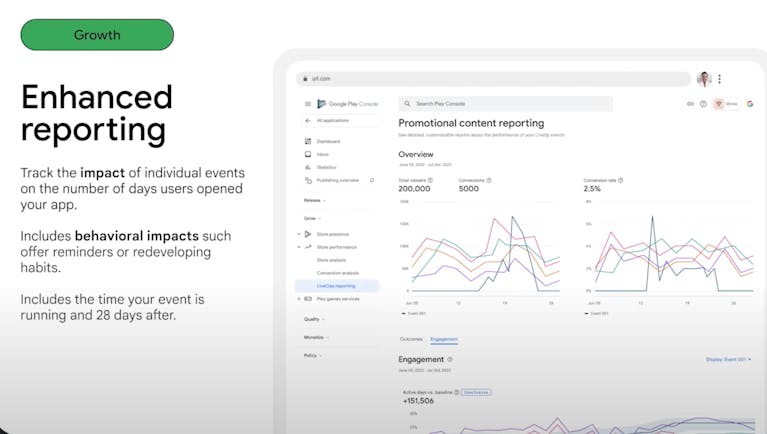Screen dimensions: 767x434
Task: Collapse the Store performance tree arrow
Action: coord(299,247)
